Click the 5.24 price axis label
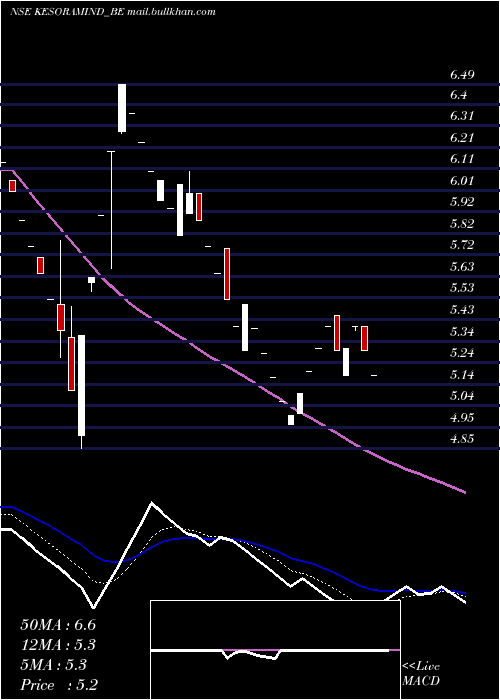Image resolution: width=500 pixels, height=700 pixels. click(x=462, y=353)
